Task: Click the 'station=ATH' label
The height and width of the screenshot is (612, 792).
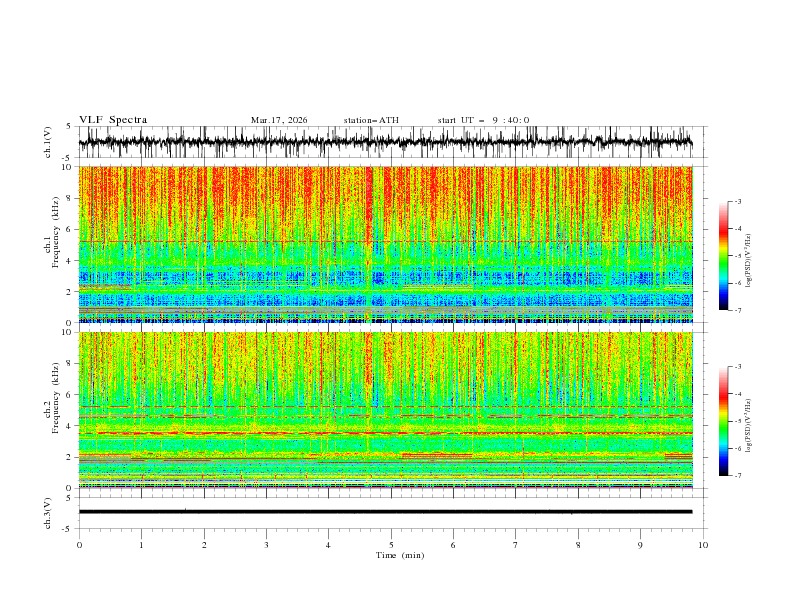Action: coord(371,120)
